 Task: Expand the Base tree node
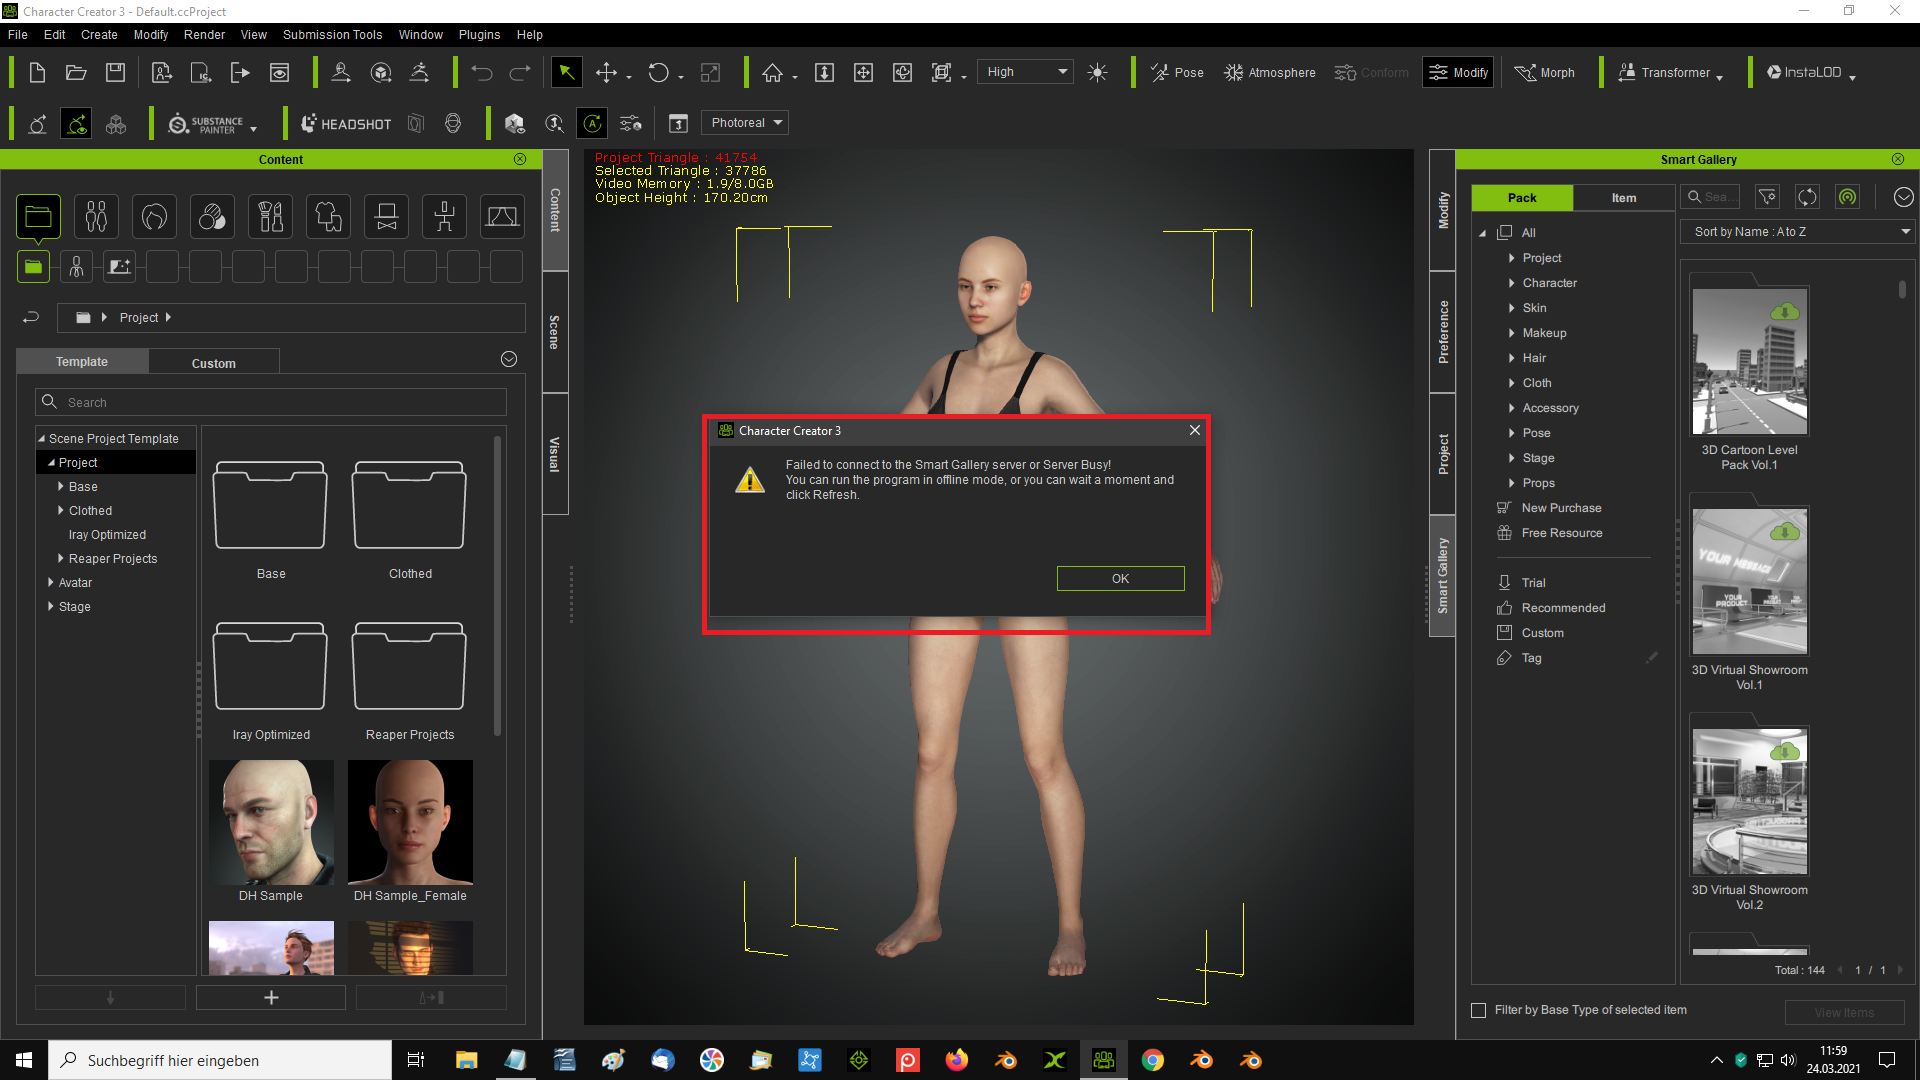(61, 486)
